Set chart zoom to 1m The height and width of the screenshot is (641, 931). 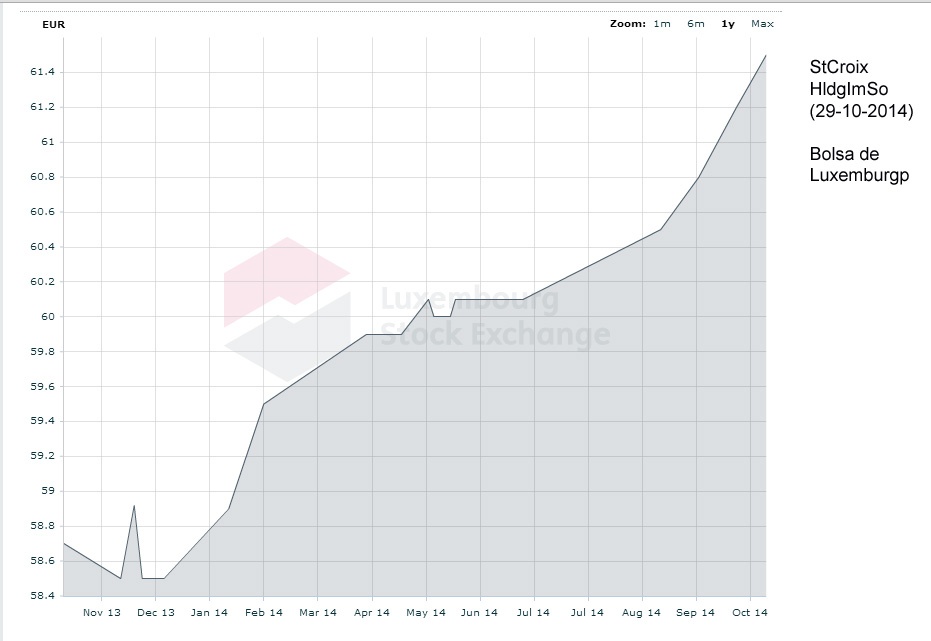[x=662, y=23]
